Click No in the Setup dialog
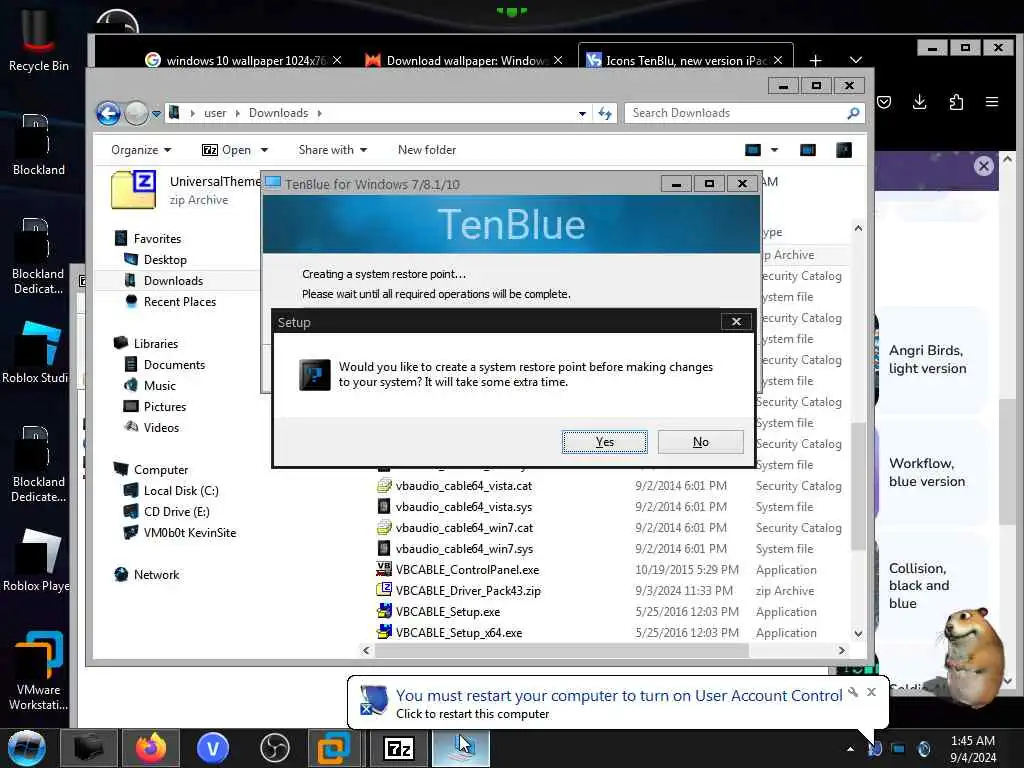Viewport: 1024px width, 768px height. pyautogui.click(x=700, y=442)
